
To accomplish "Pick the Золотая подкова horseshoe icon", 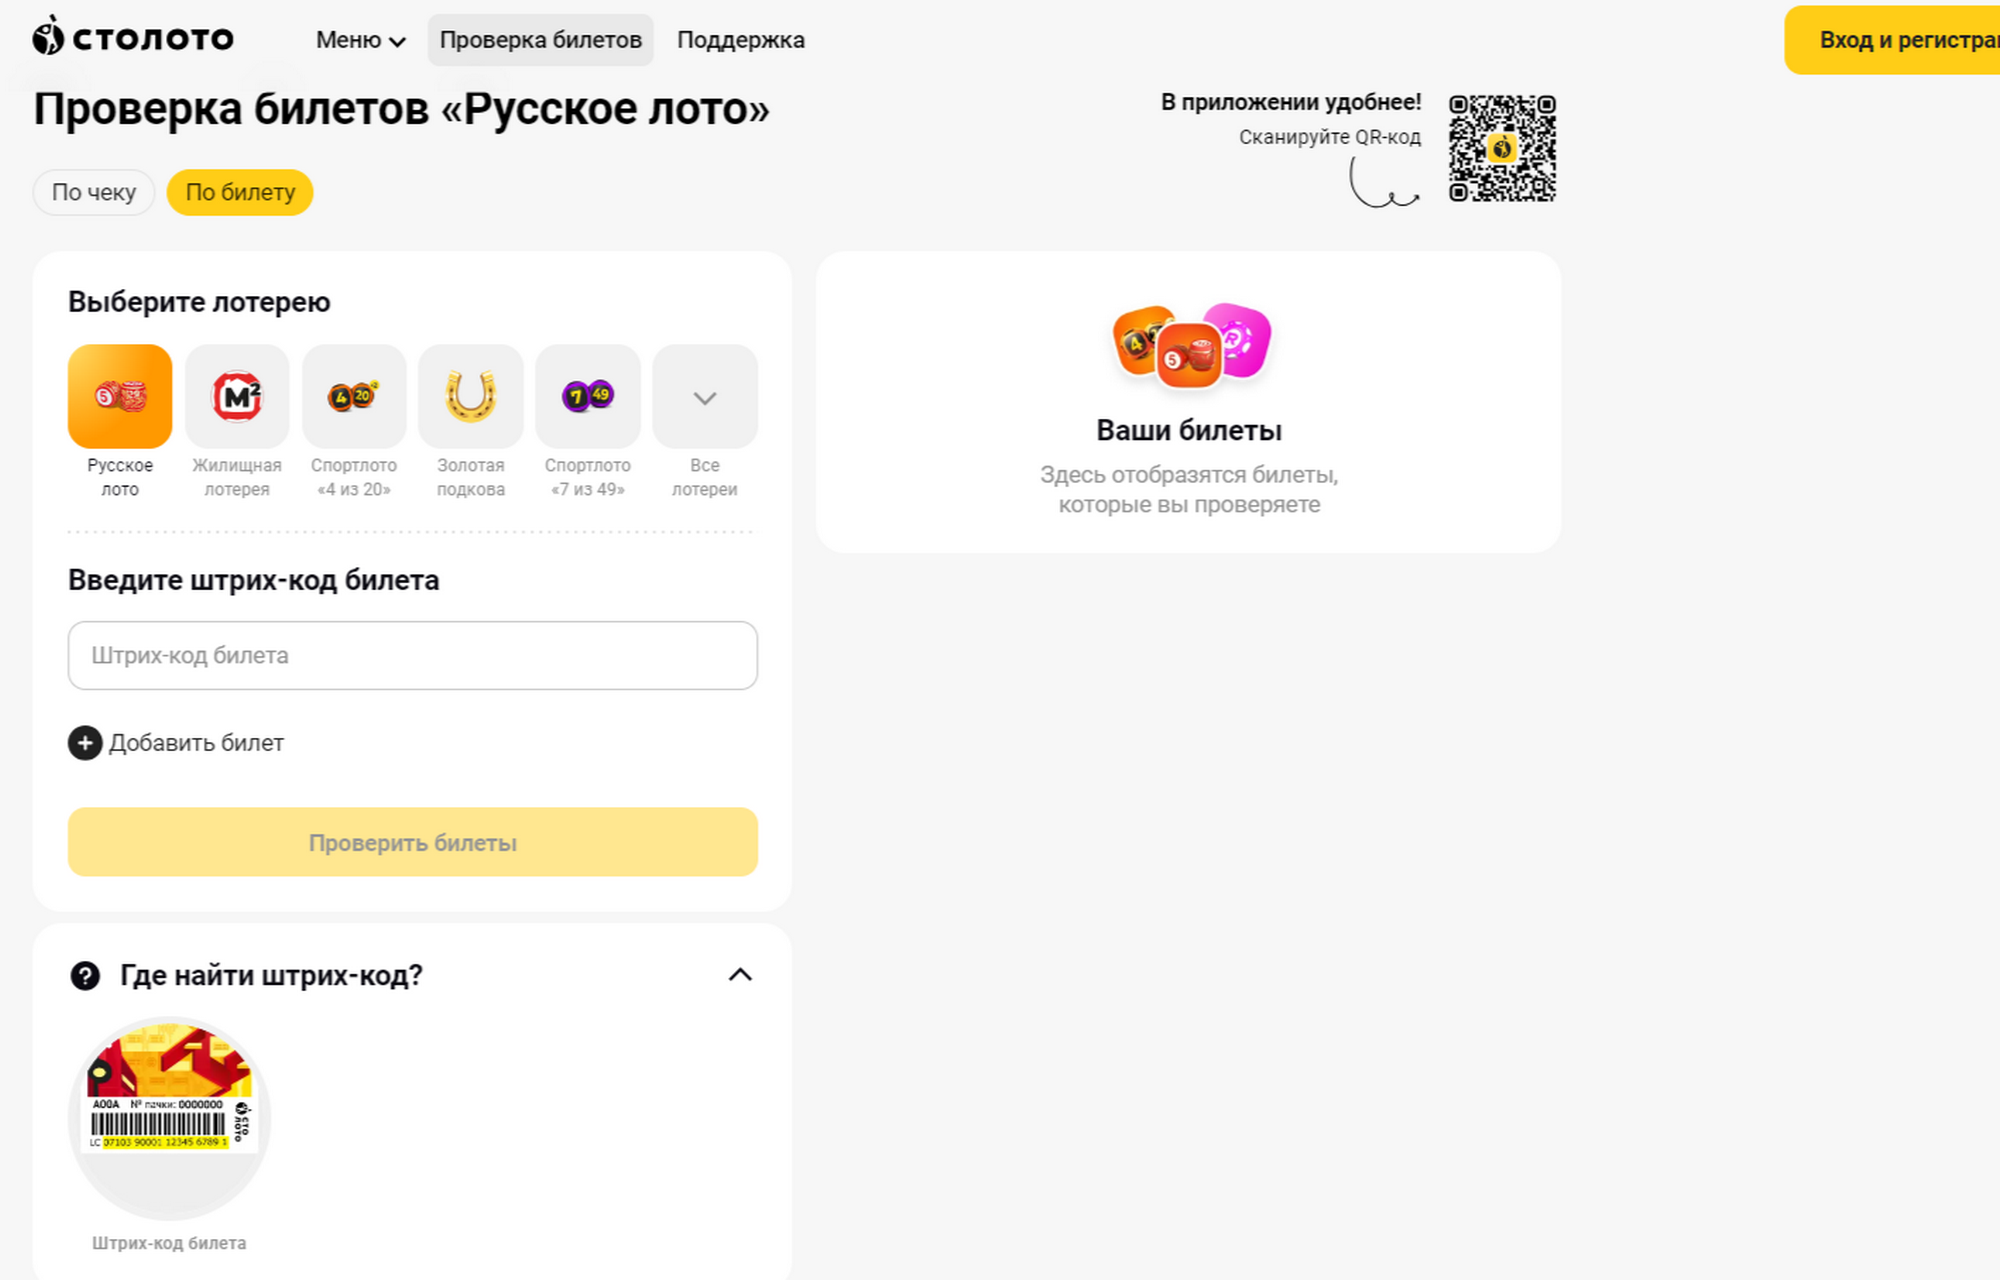I will point(471,396).
